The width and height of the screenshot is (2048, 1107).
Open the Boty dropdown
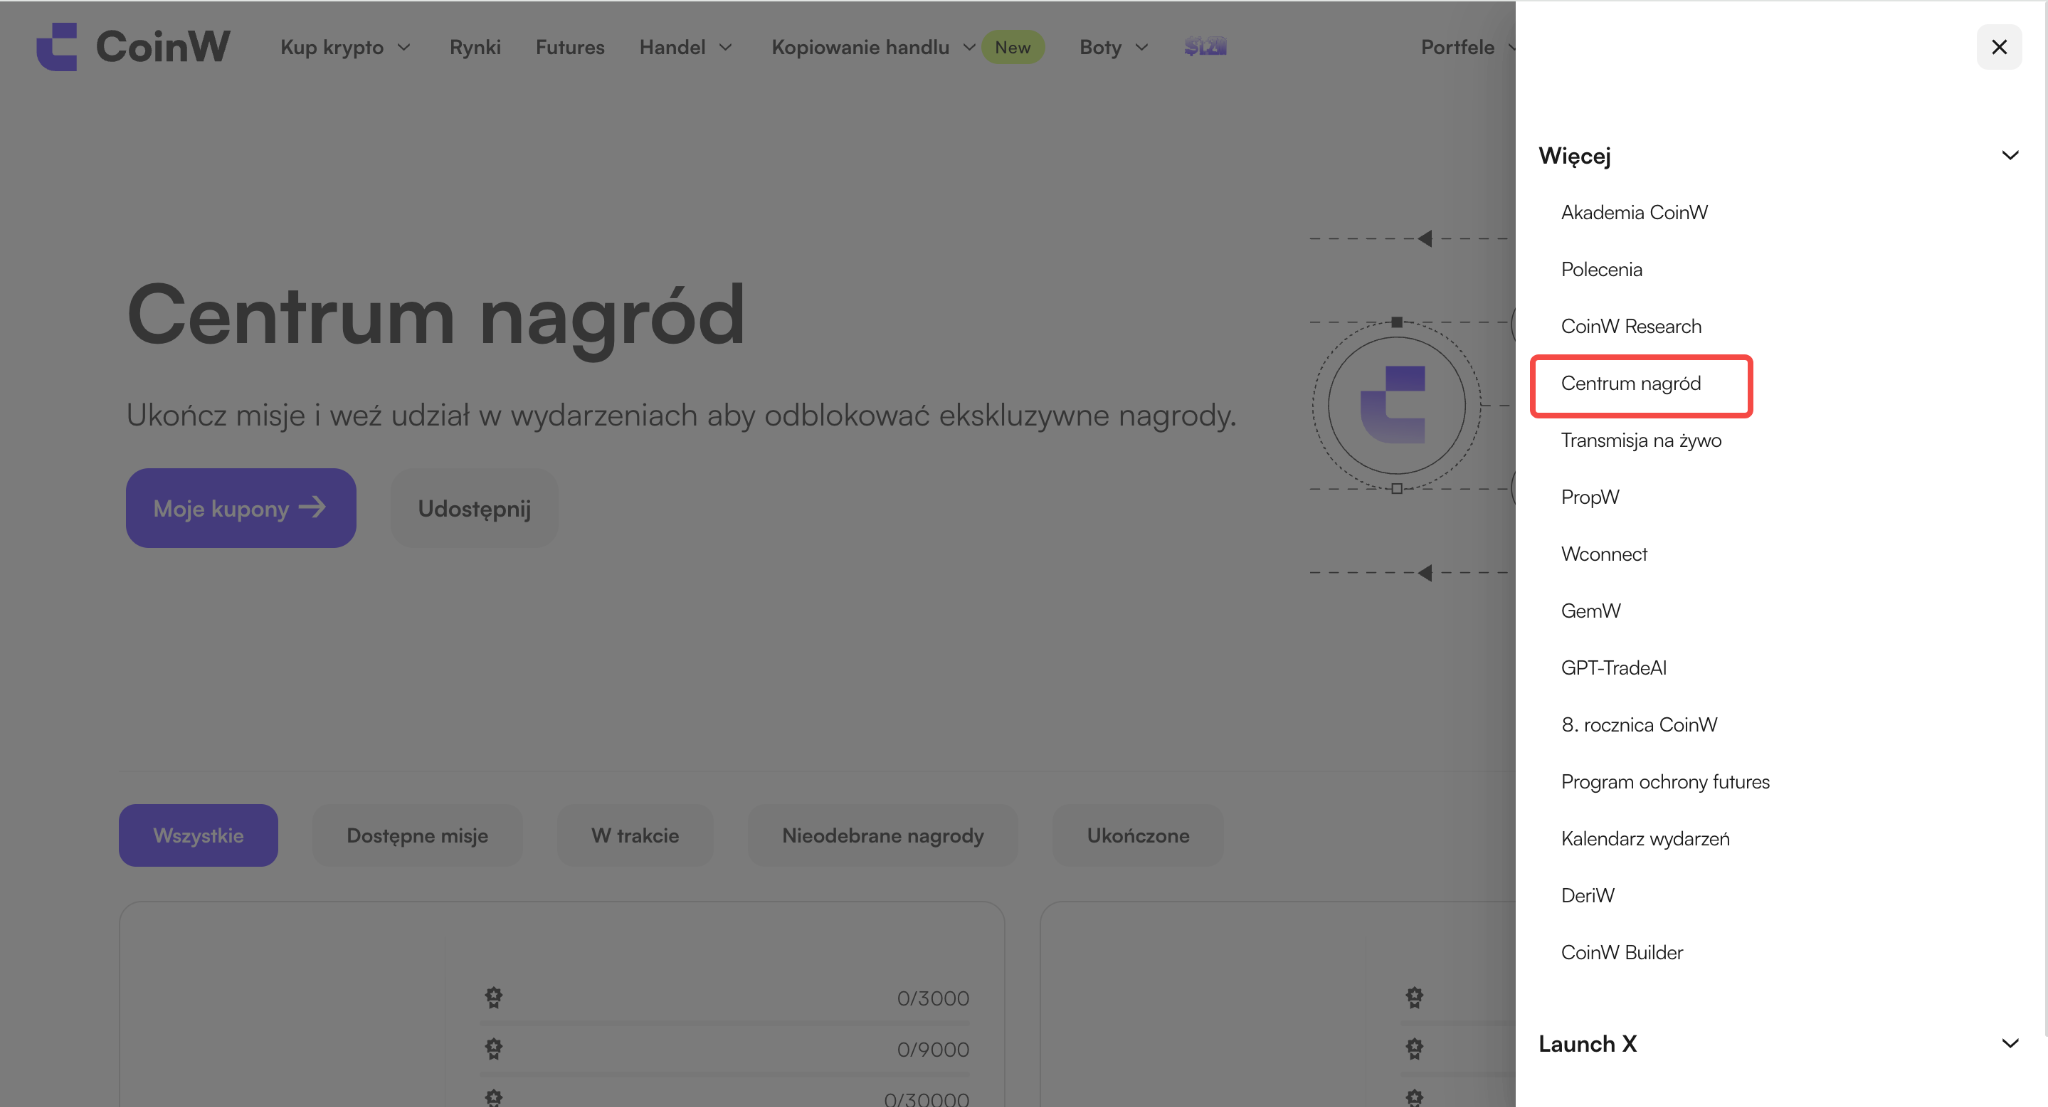(x=1114, y=47)
